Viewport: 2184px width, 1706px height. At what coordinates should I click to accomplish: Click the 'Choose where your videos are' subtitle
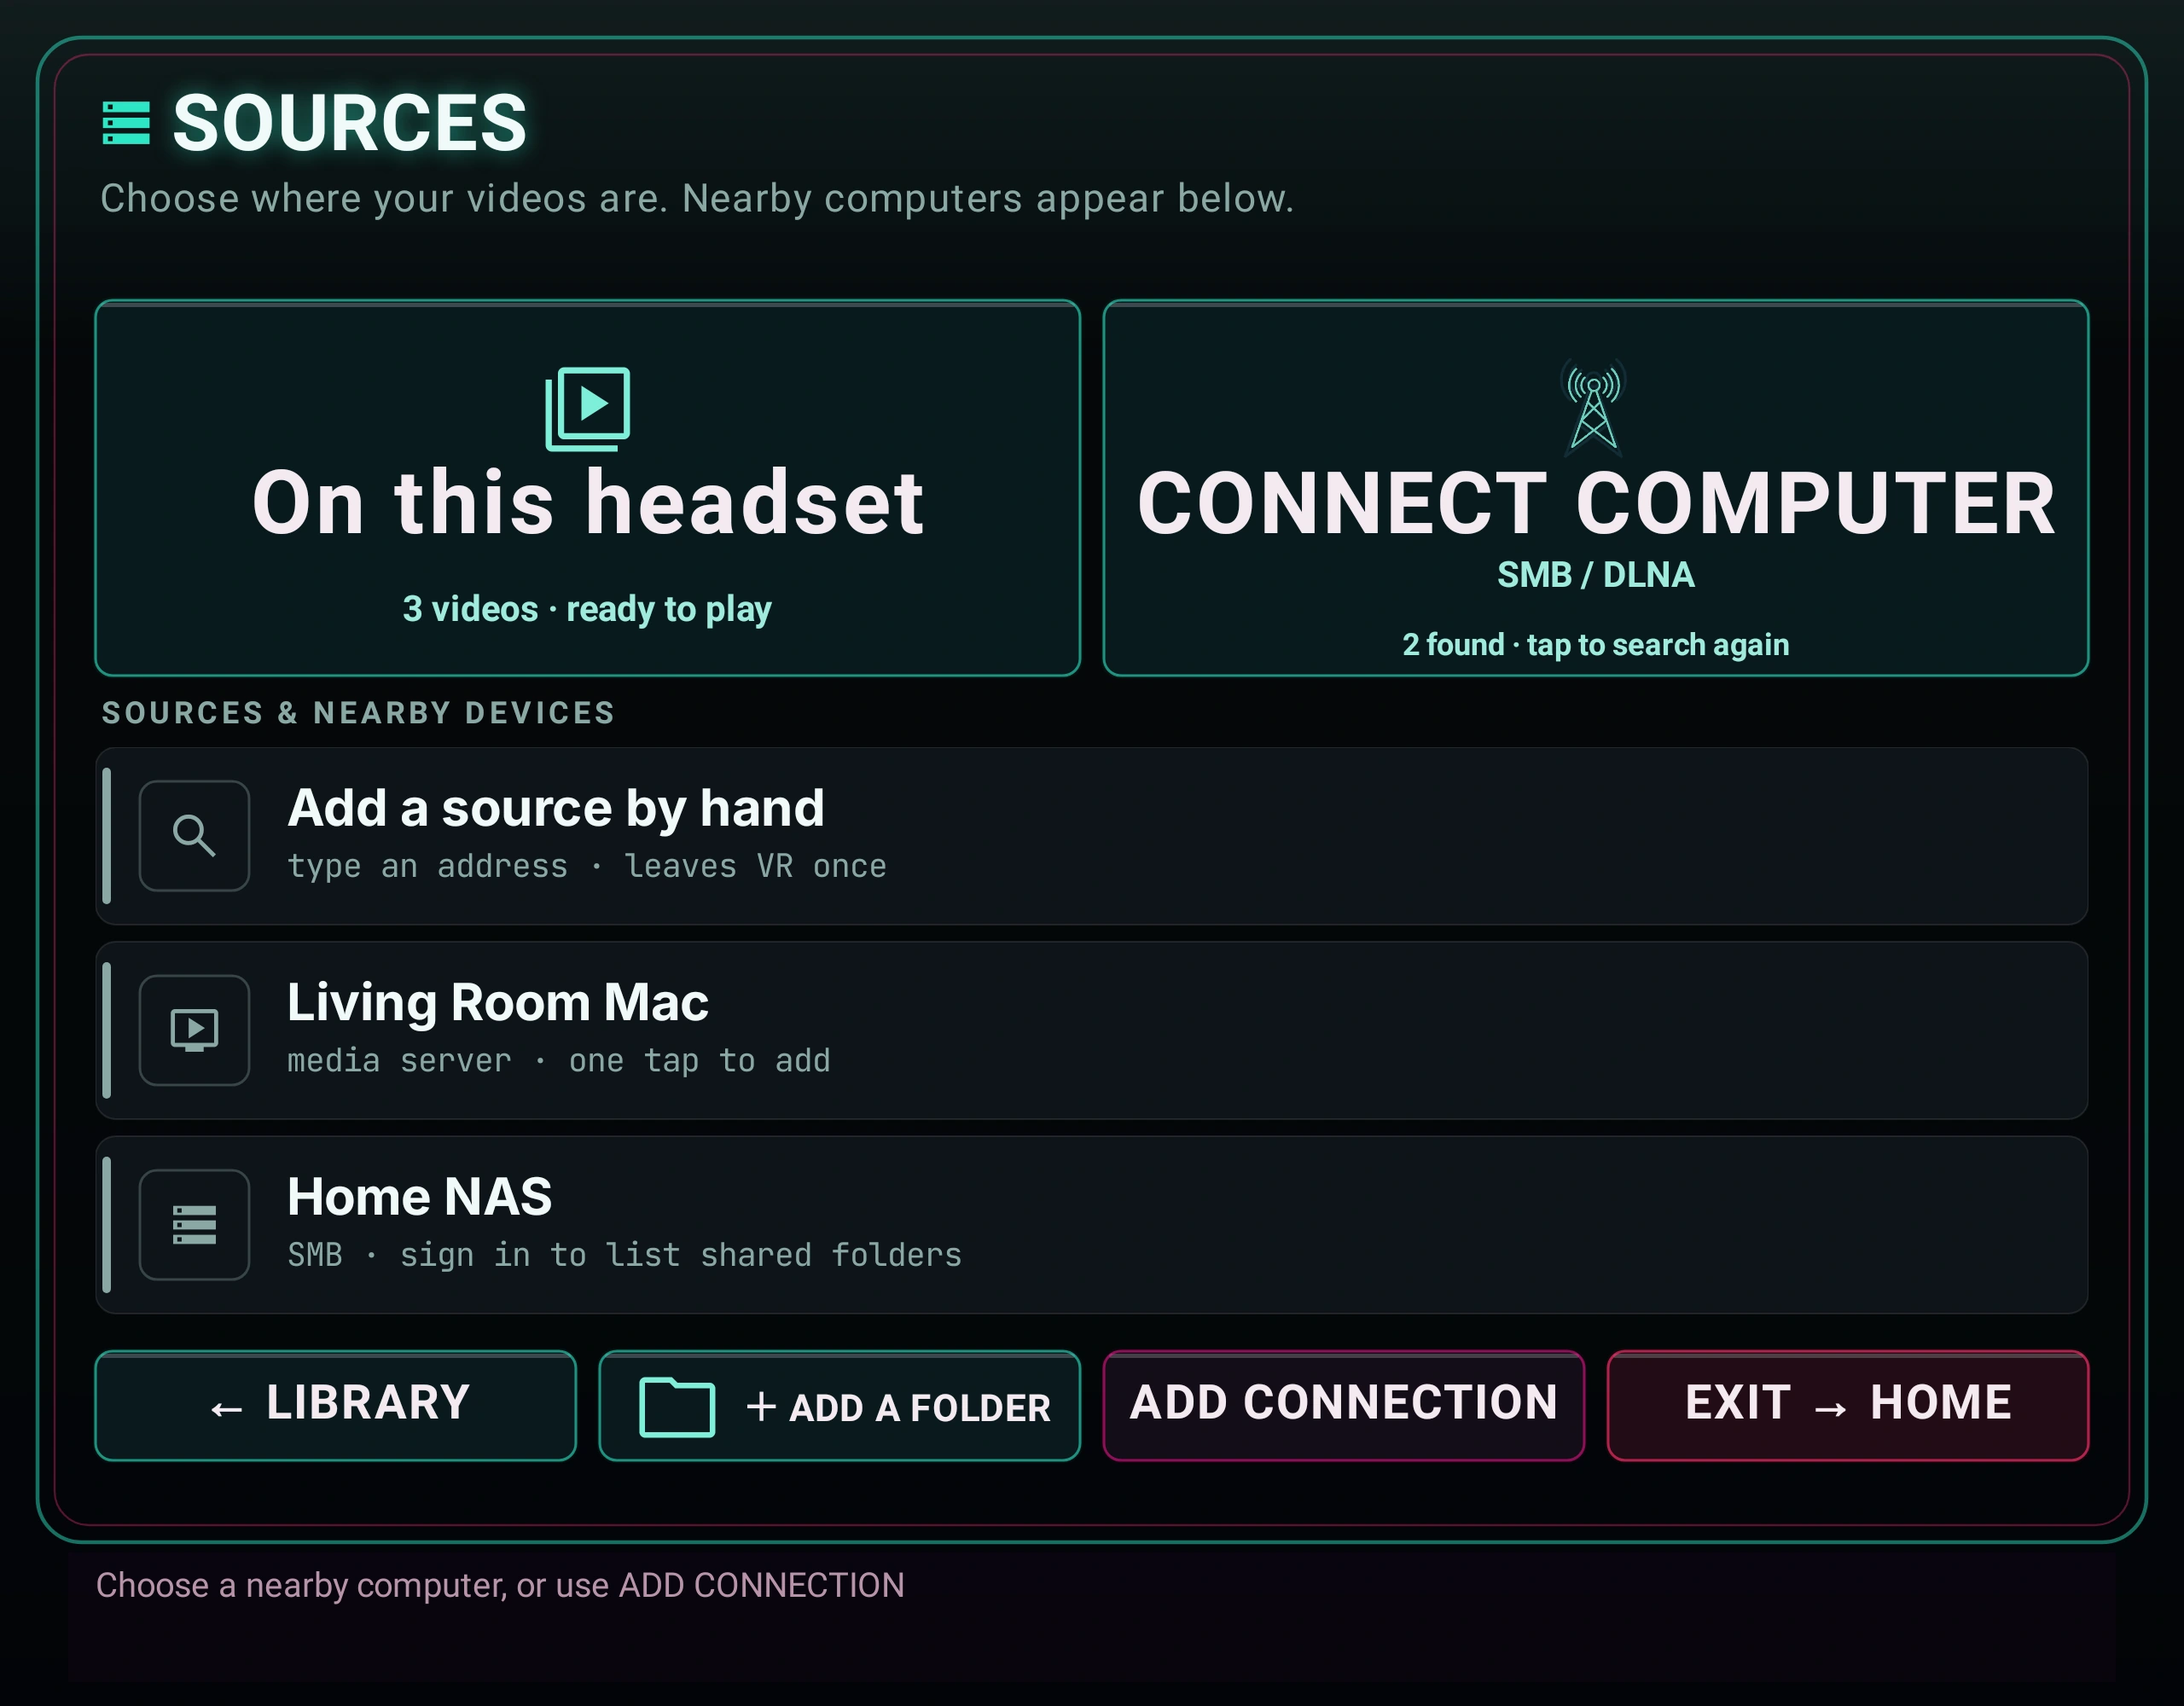coord(697,199)
